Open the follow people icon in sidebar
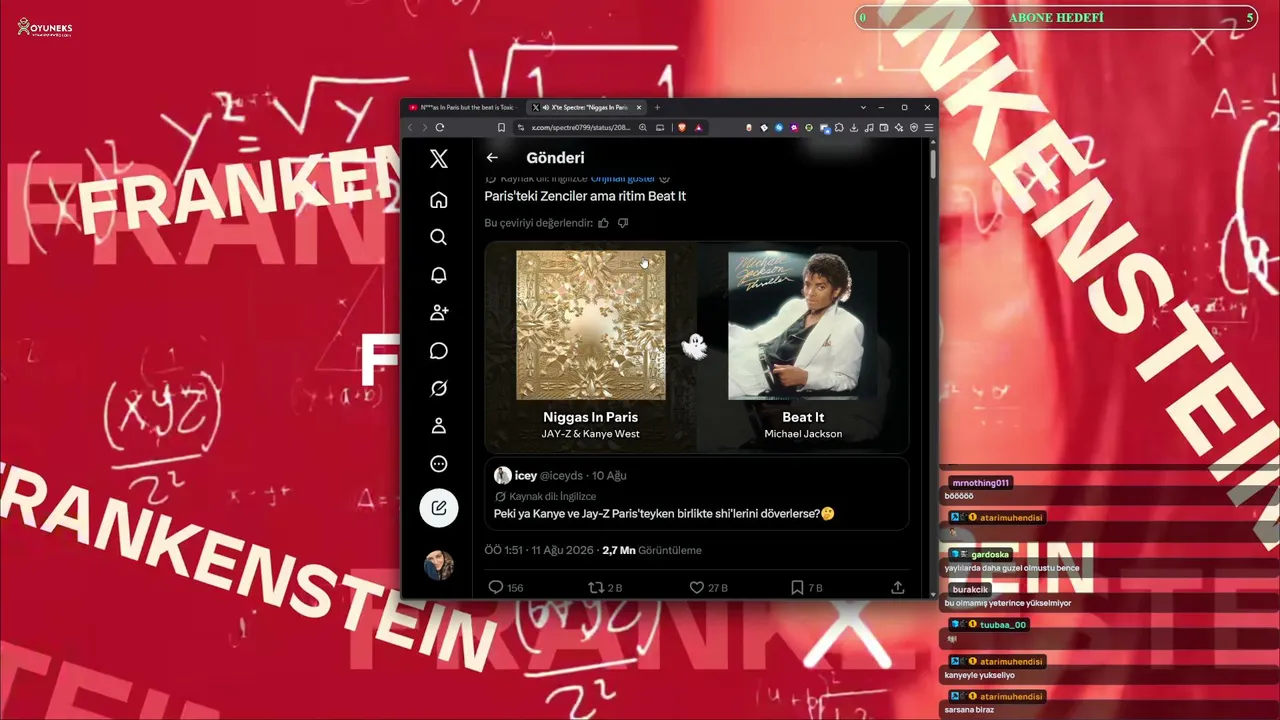 coord(438,313)
